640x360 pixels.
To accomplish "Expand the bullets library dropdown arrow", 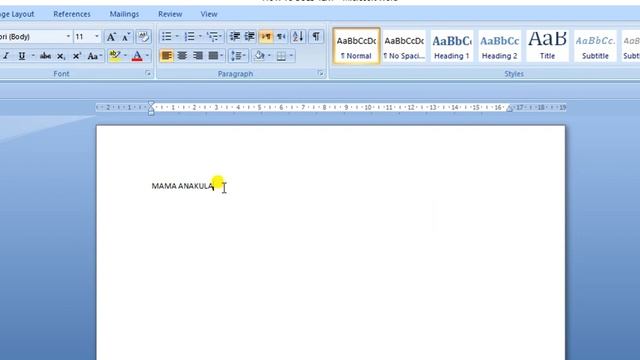I will [177, 37].
